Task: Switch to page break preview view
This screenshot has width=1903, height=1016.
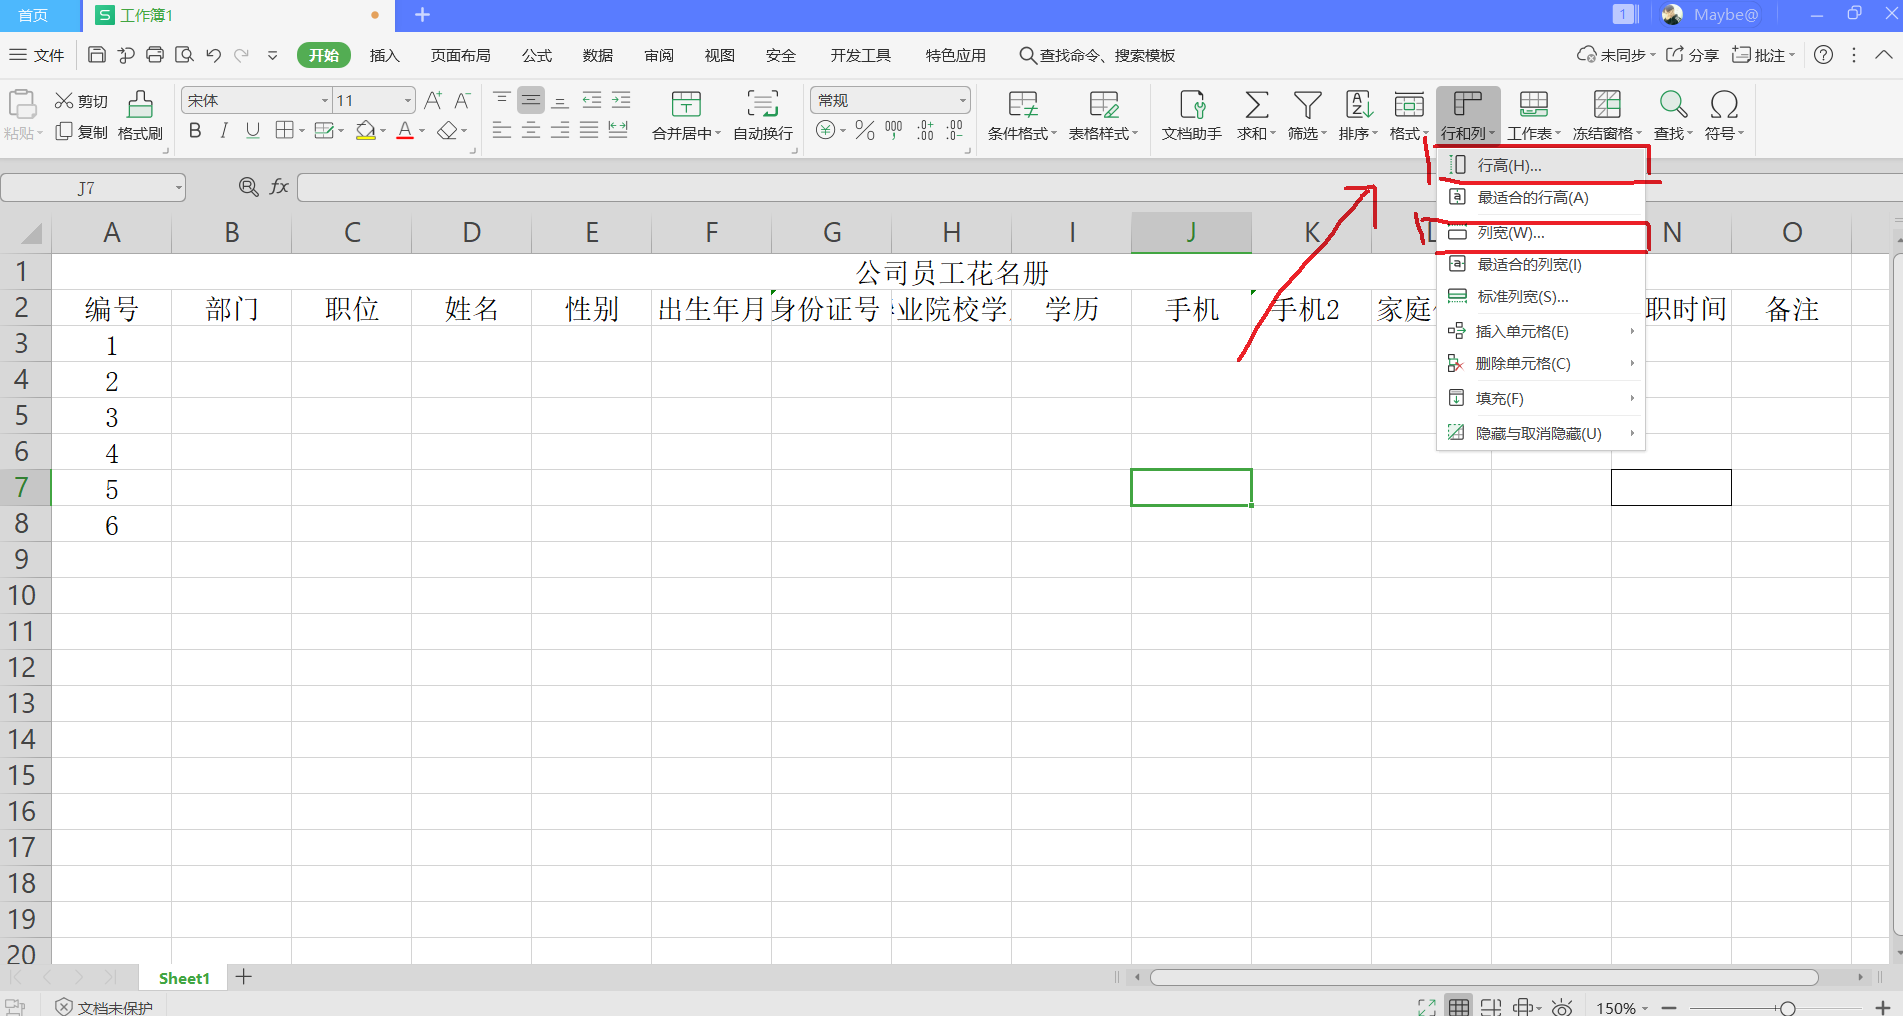Action: coord(1491,1007)
